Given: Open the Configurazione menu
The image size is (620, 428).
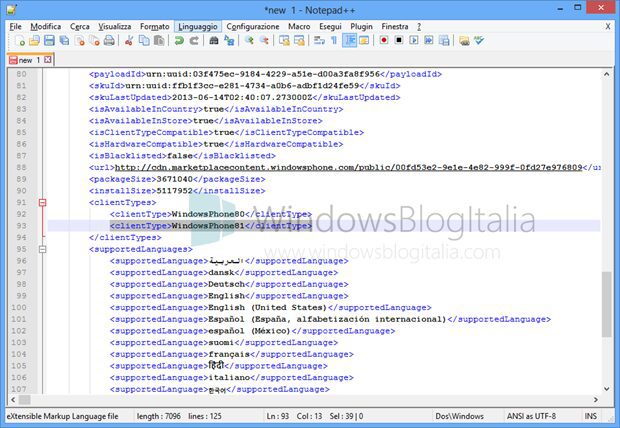Looking at the screenshot, I should (x=253, y=27).
